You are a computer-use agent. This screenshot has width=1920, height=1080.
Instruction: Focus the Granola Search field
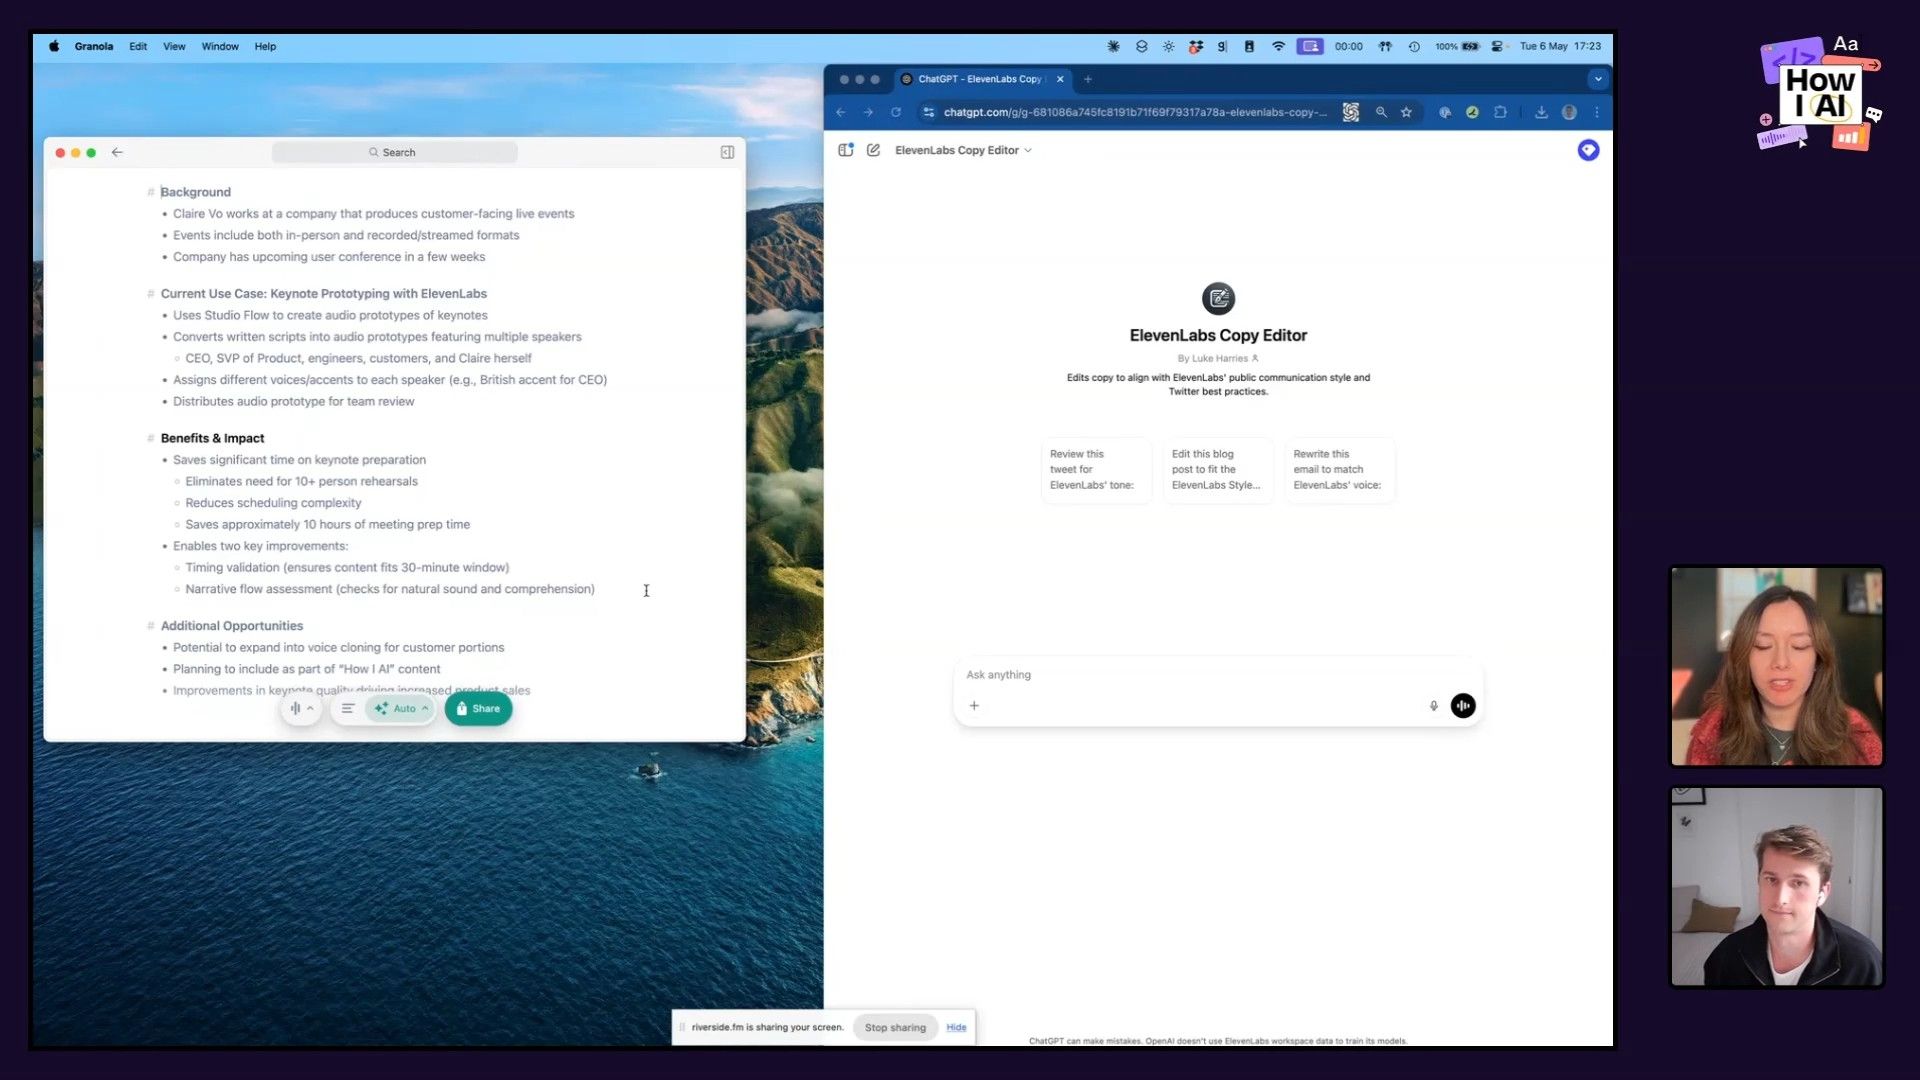click(394, 152)
